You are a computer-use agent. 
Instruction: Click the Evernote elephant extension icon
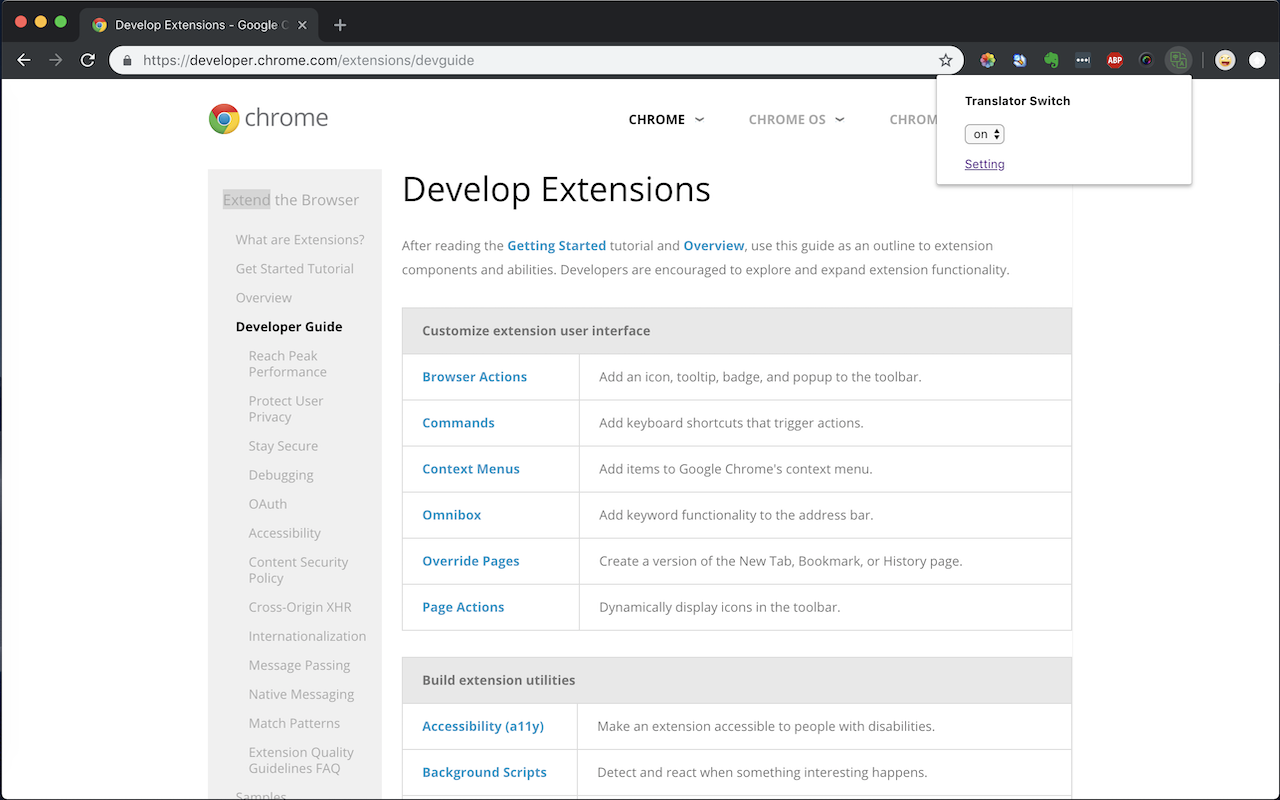[x=1051, y=60]
